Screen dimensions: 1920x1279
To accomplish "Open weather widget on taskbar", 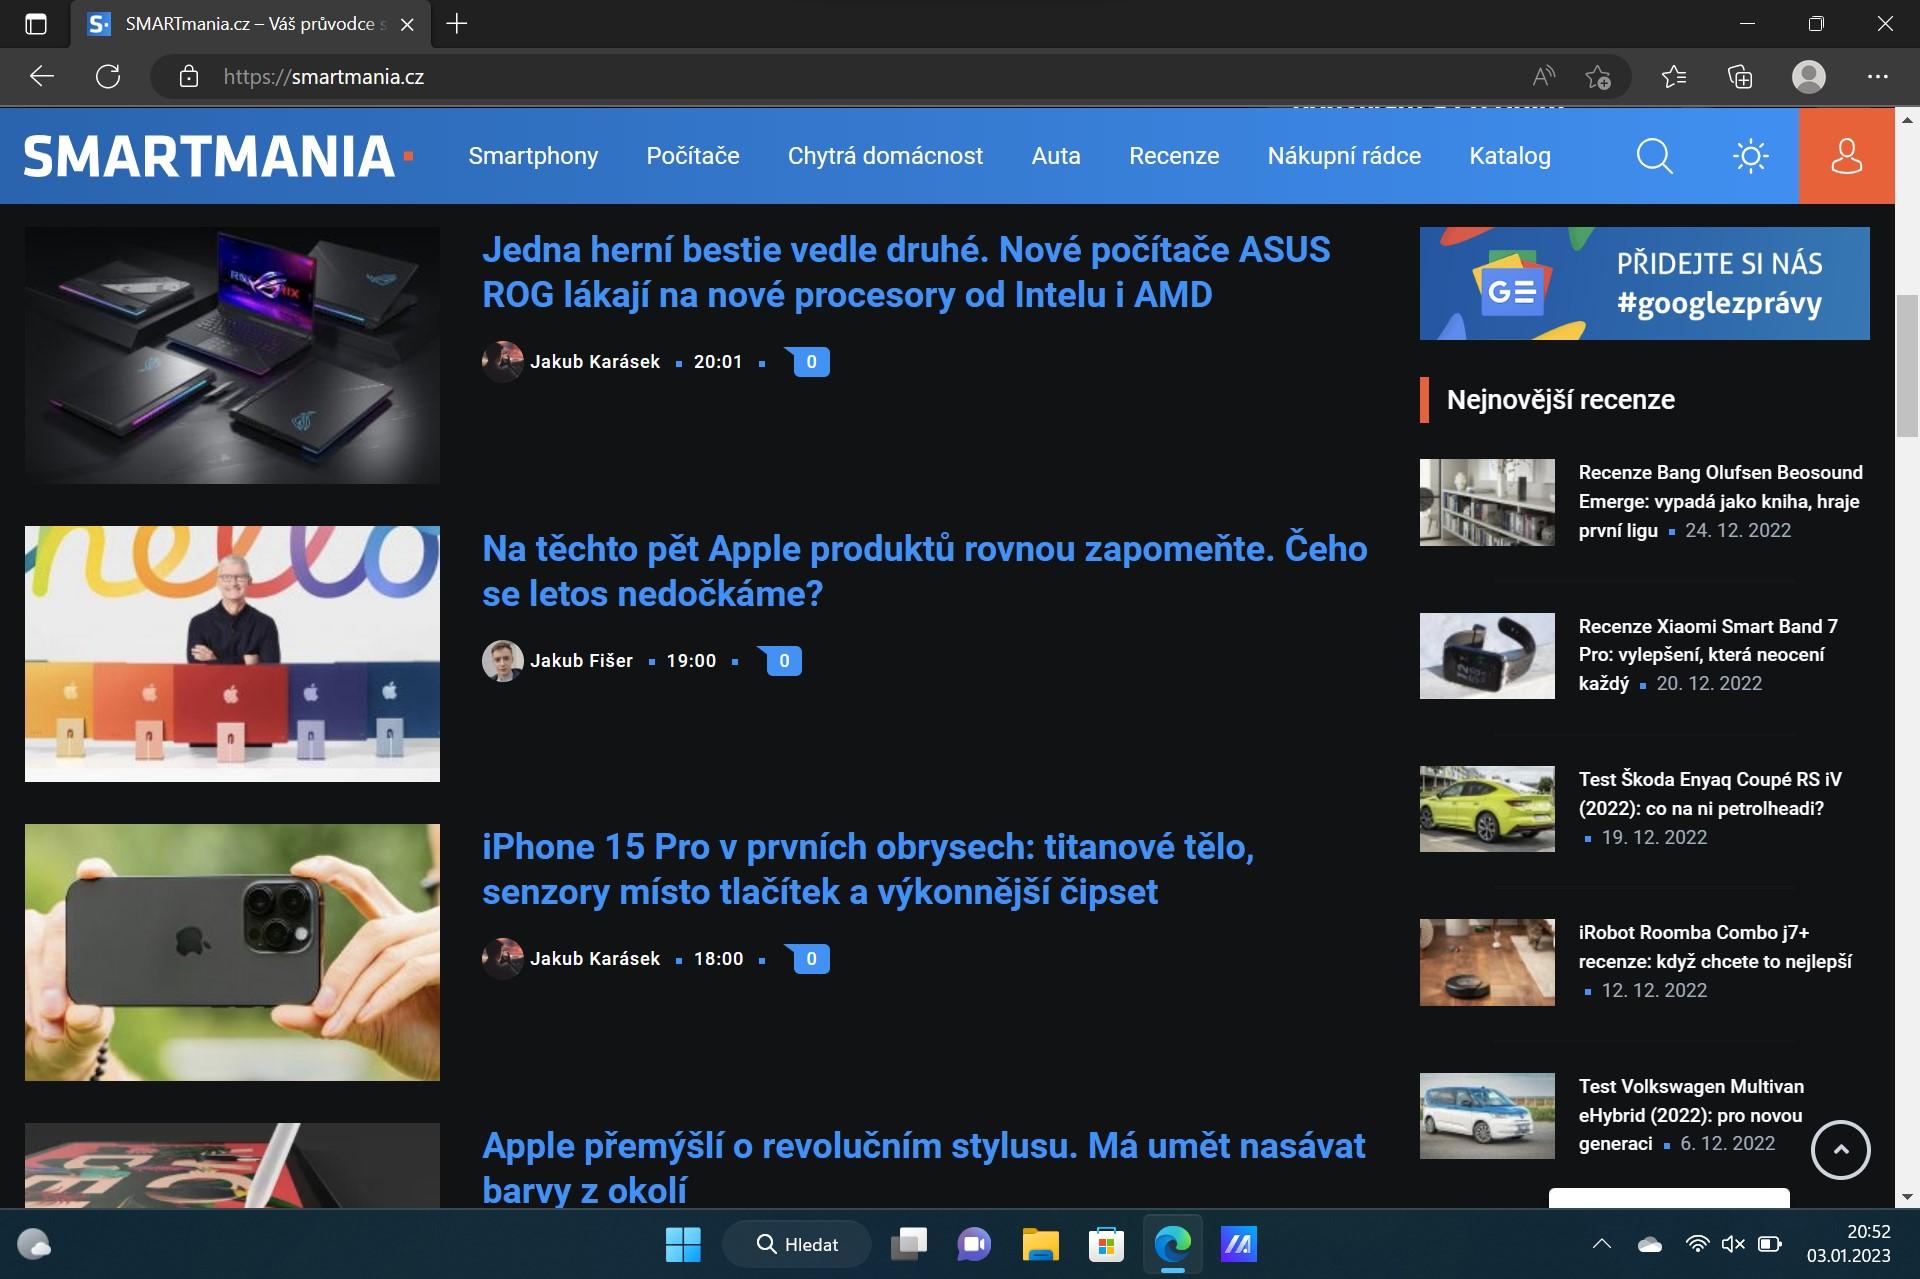I will point(34,1245).
